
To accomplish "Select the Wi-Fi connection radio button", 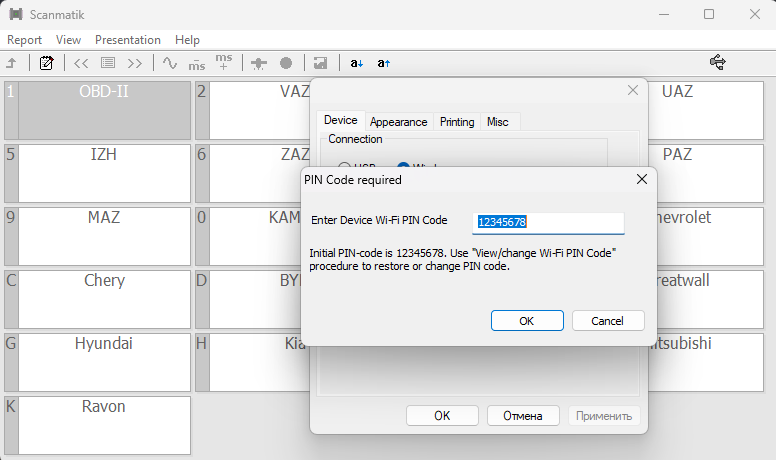I will point(404,168).
